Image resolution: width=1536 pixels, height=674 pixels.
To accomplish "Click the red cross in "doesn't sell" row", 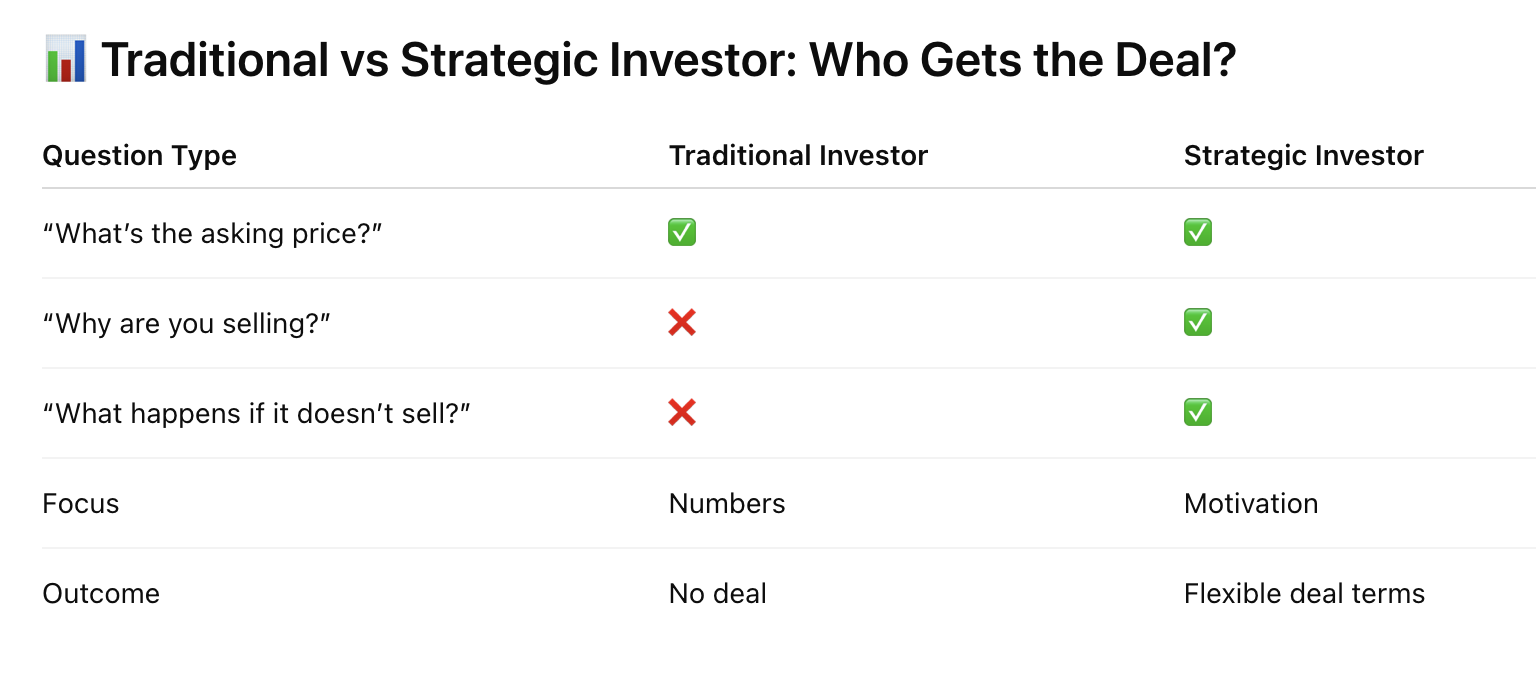I will pos(682,413).
